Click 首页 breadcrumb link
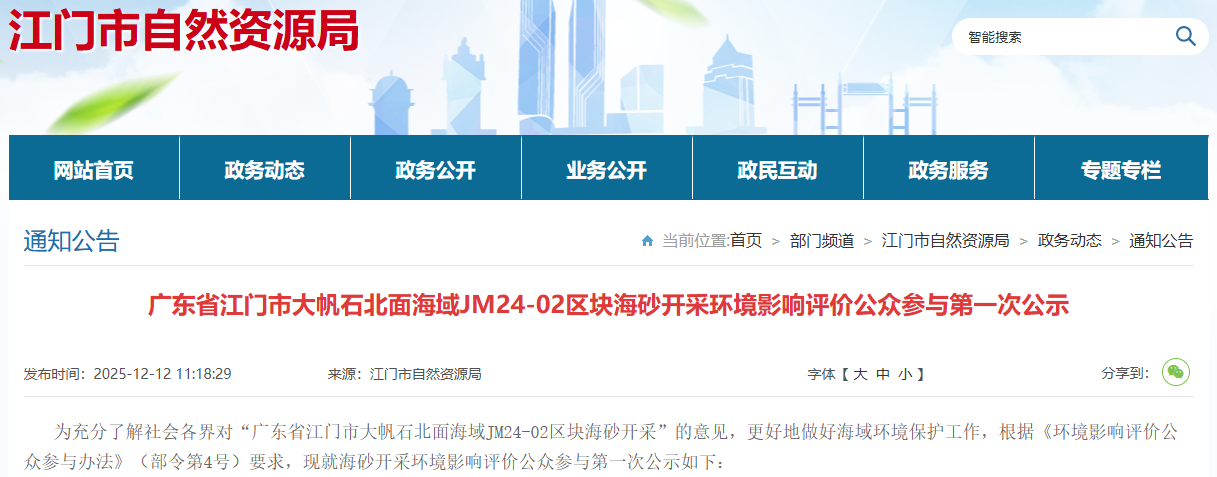Image resolution: width=1217 pixels, height=477 pixels. tap(746, 241)
